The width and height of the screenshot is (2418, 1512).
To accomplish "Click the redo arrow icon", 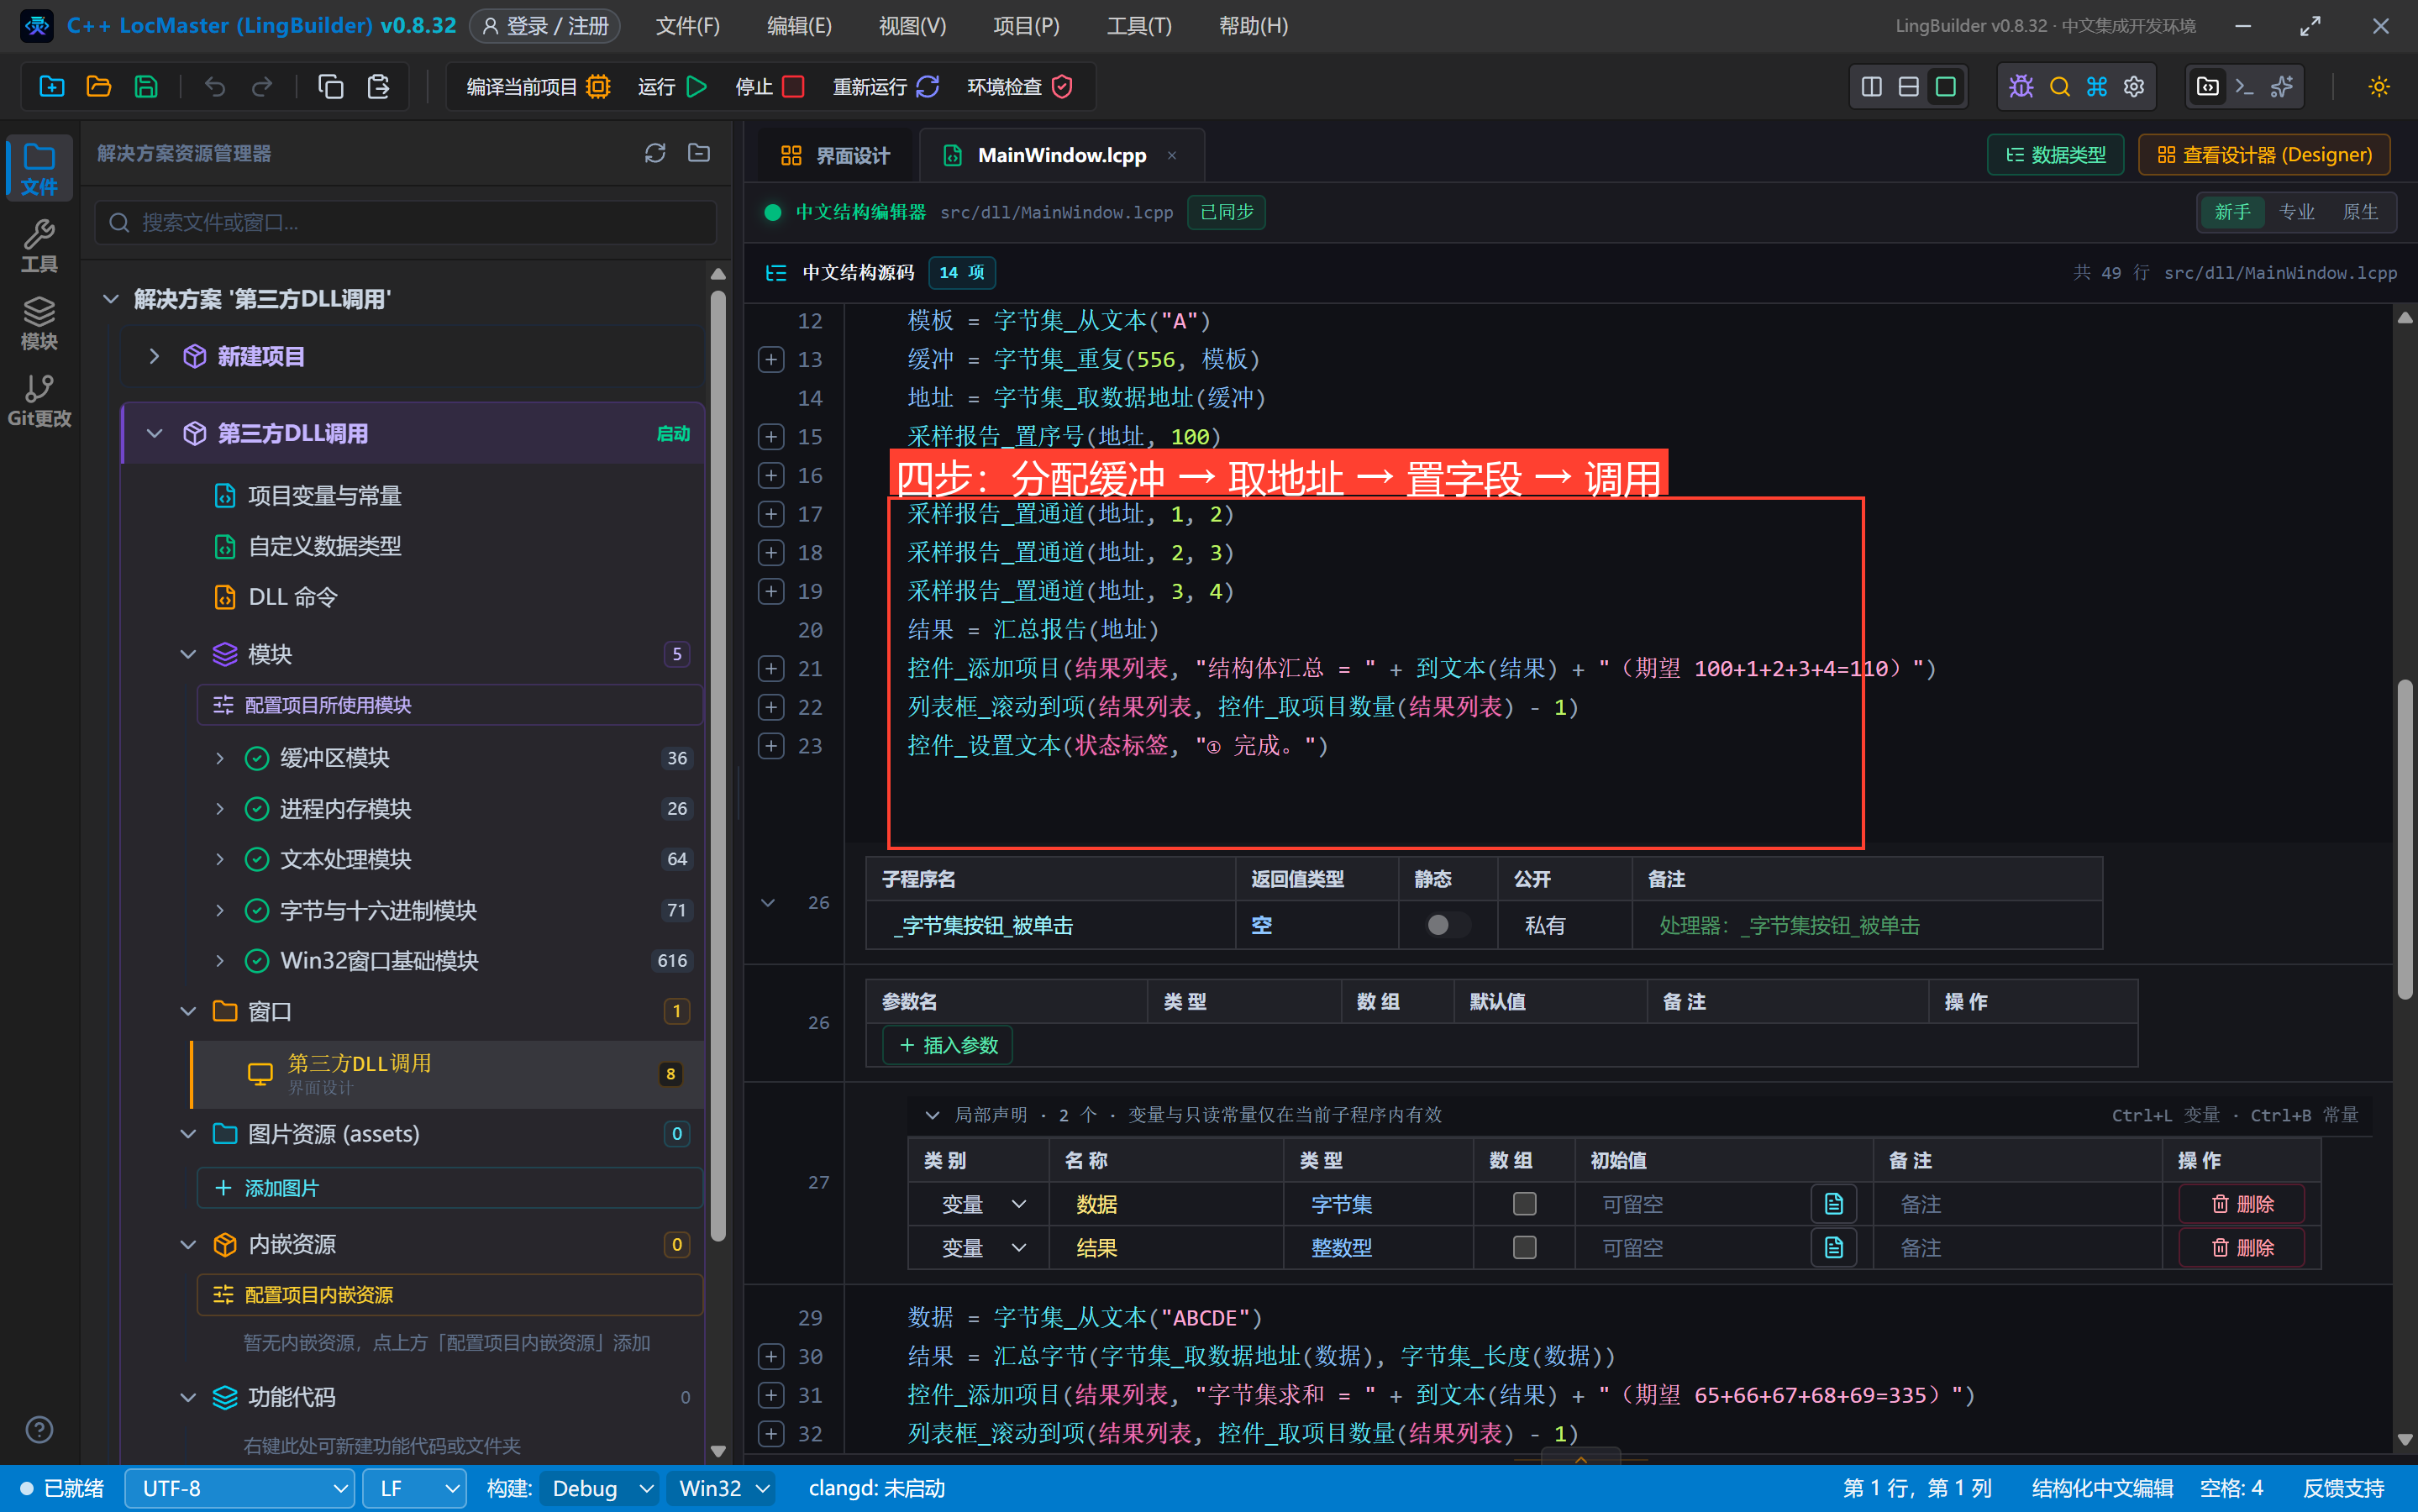I will pyautogui.click(x=262, y=87).
